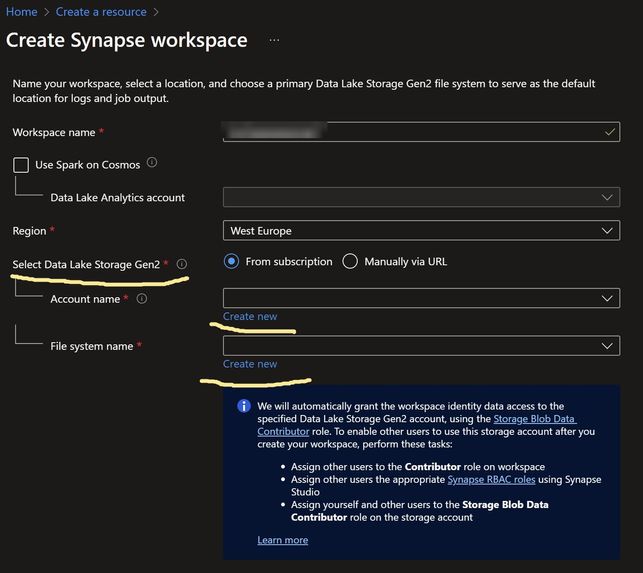Open Data Lake Analytics account dropdown
Screen dimensions: 643x573
point(421,197)
